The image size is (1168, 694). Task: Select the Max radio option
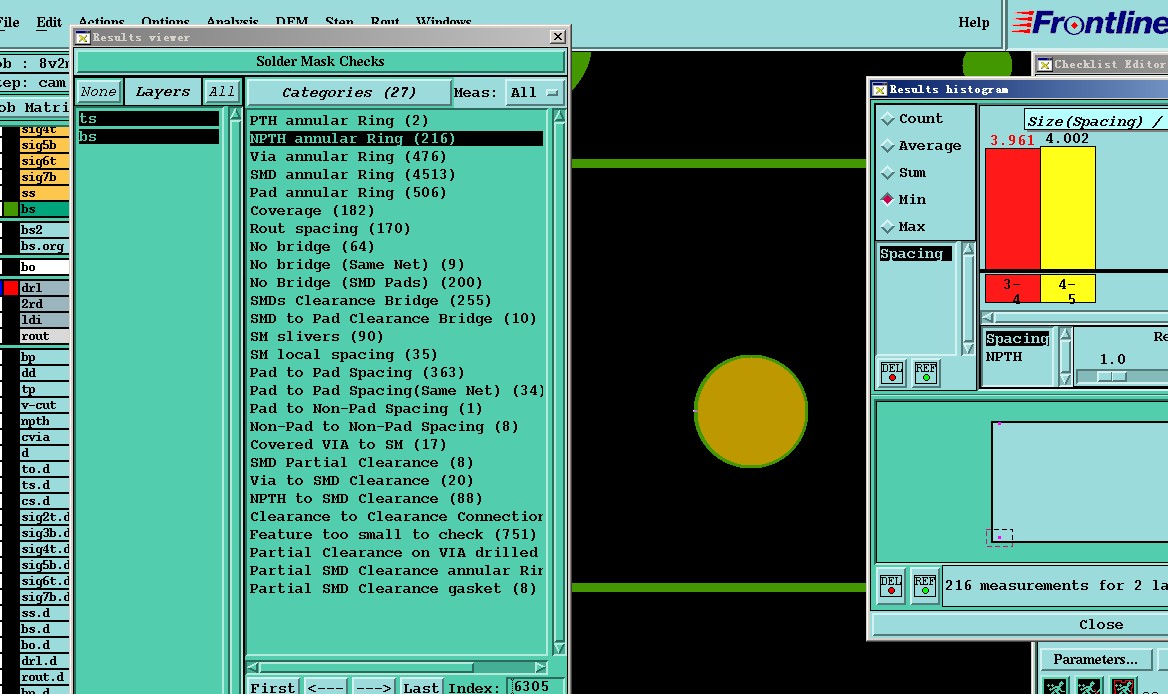coord(888,226)
